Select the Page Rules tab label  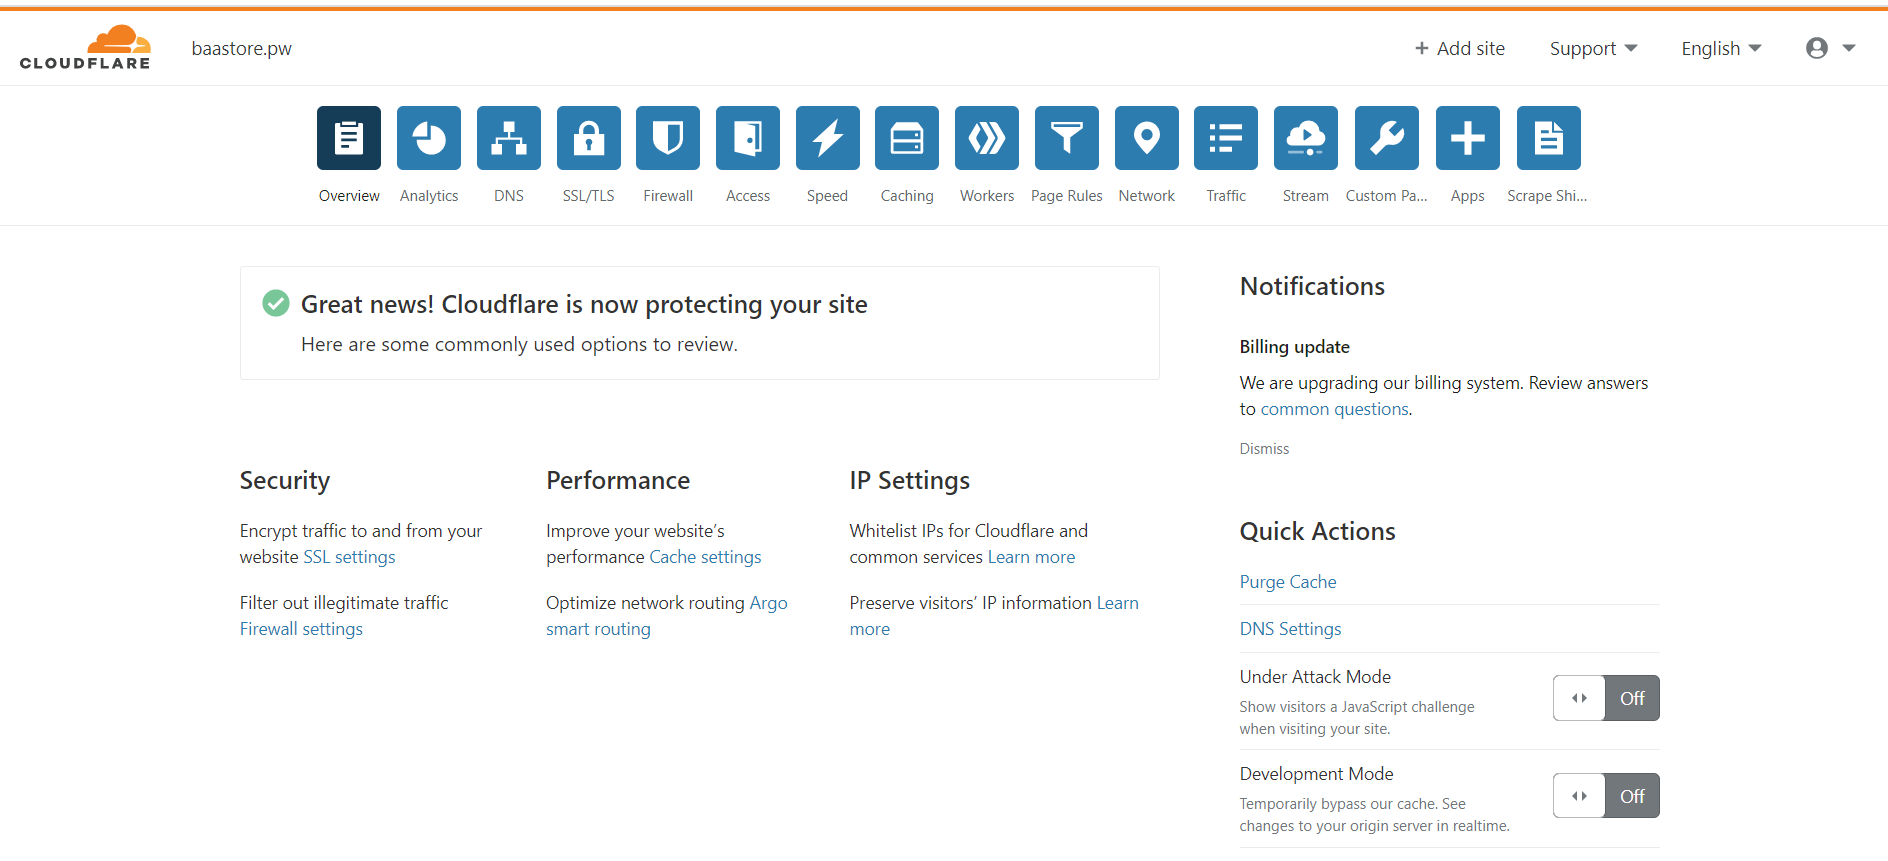(x=1067, y=196)
